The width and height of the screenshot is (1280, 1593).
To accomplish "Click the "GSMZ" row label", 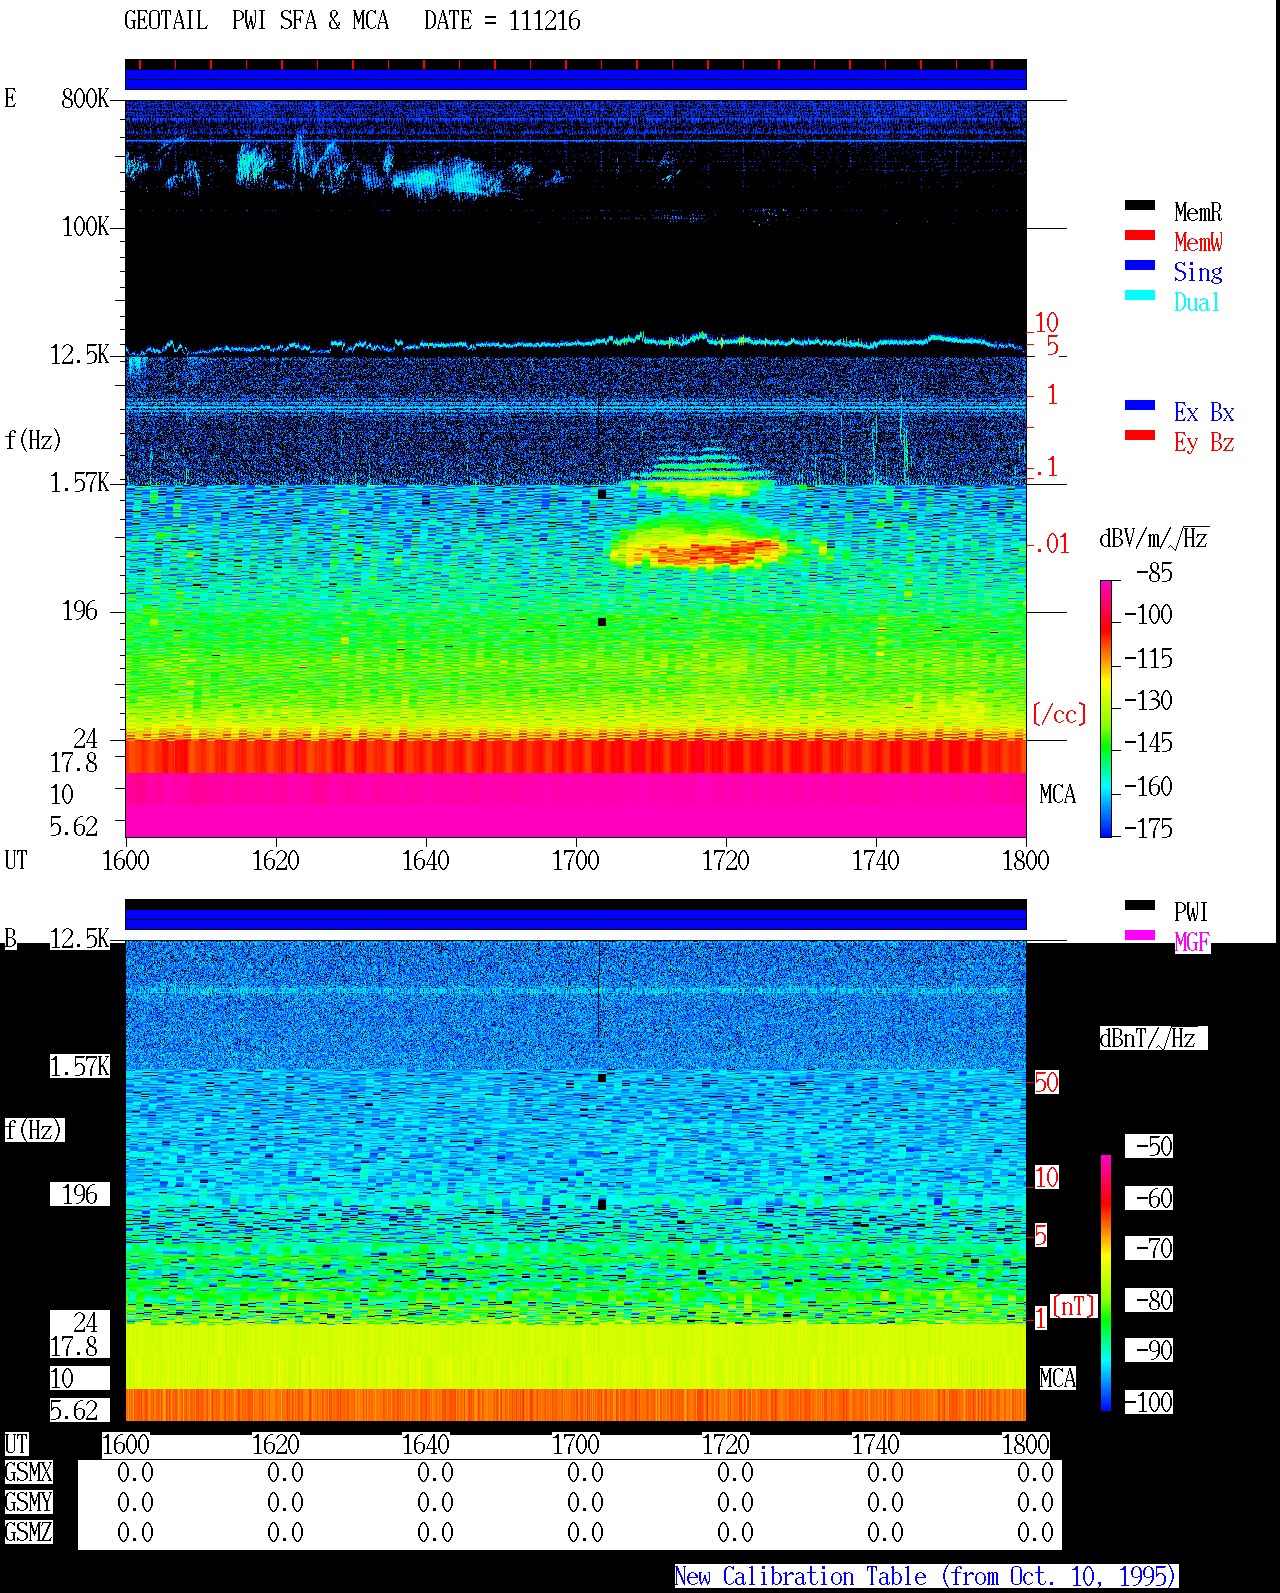I will click(x=28, y=1532).
